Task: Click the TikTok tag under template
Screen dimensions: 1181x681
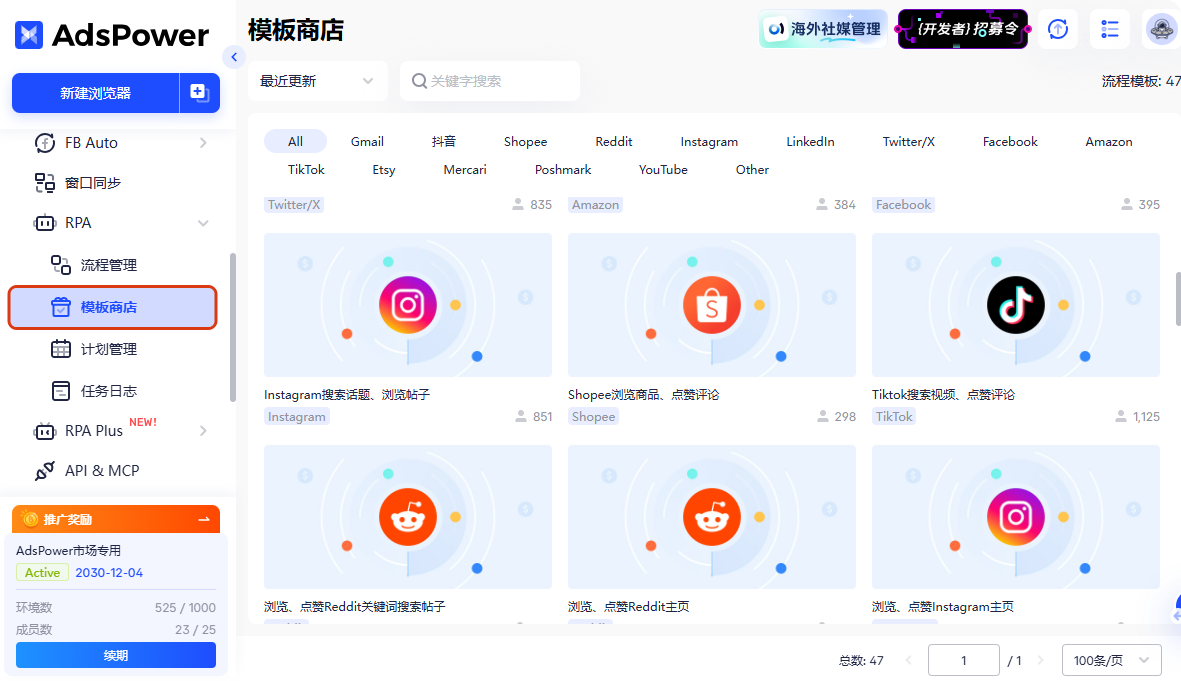Action: pos(894,417)
